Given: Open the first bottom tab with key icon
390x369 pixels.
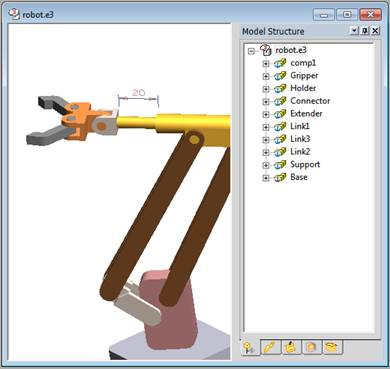Looking at the screenshot, I should tap(250, 347).
